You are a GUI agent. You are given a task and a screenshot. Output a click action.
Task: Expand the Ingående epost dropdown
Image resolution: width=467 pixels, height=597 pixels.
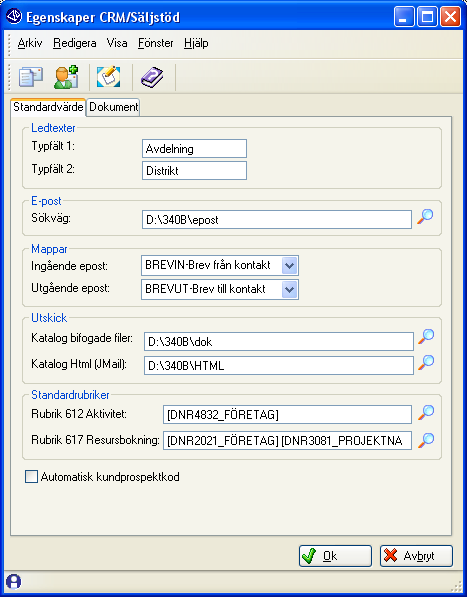(290, 265)
